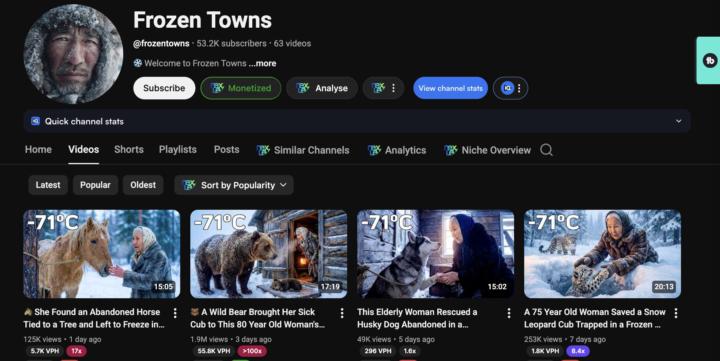The width and height of the screenshot is (720, 361).
Task: Open the Analytics tab
Action: (397, 150)
